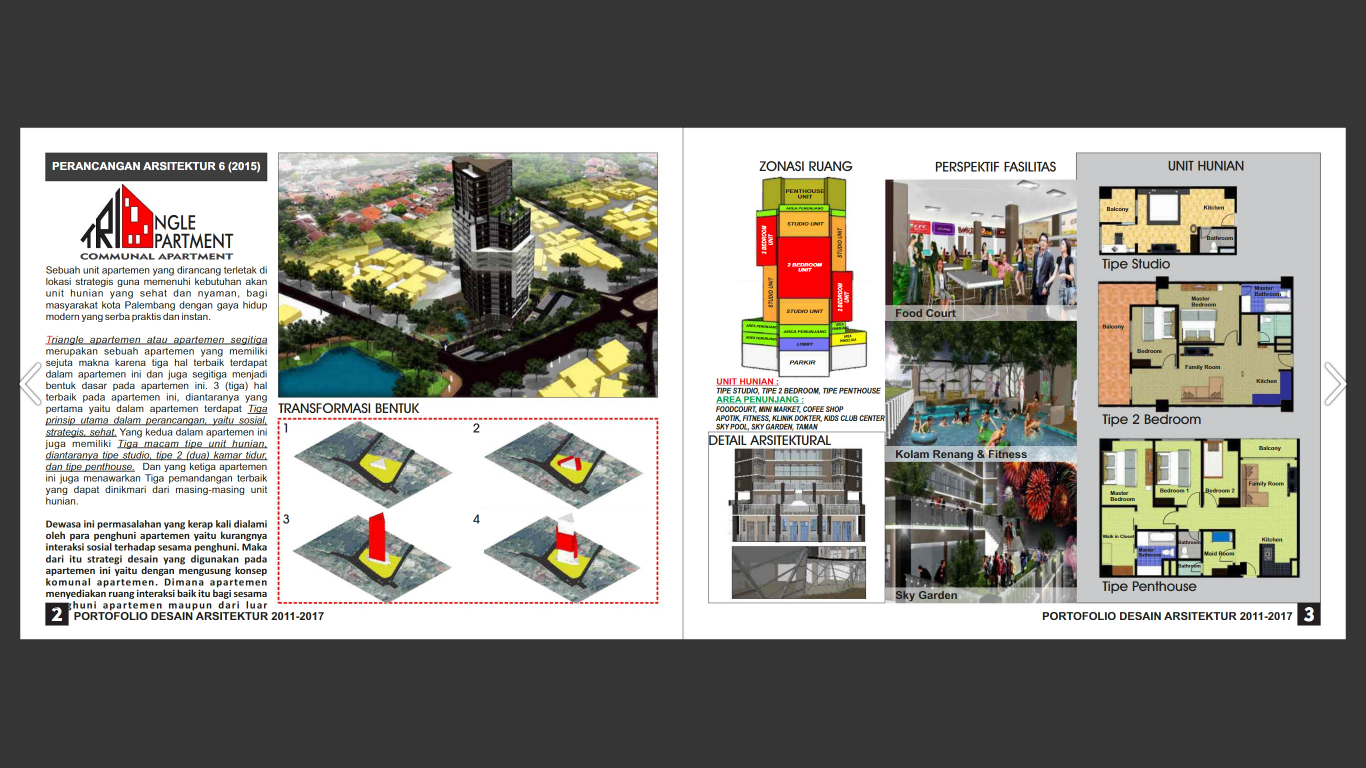The height and width of the screenshot is (768, 1366).
Task: Advance to next page via right chevron
Action: point(1334,384)
